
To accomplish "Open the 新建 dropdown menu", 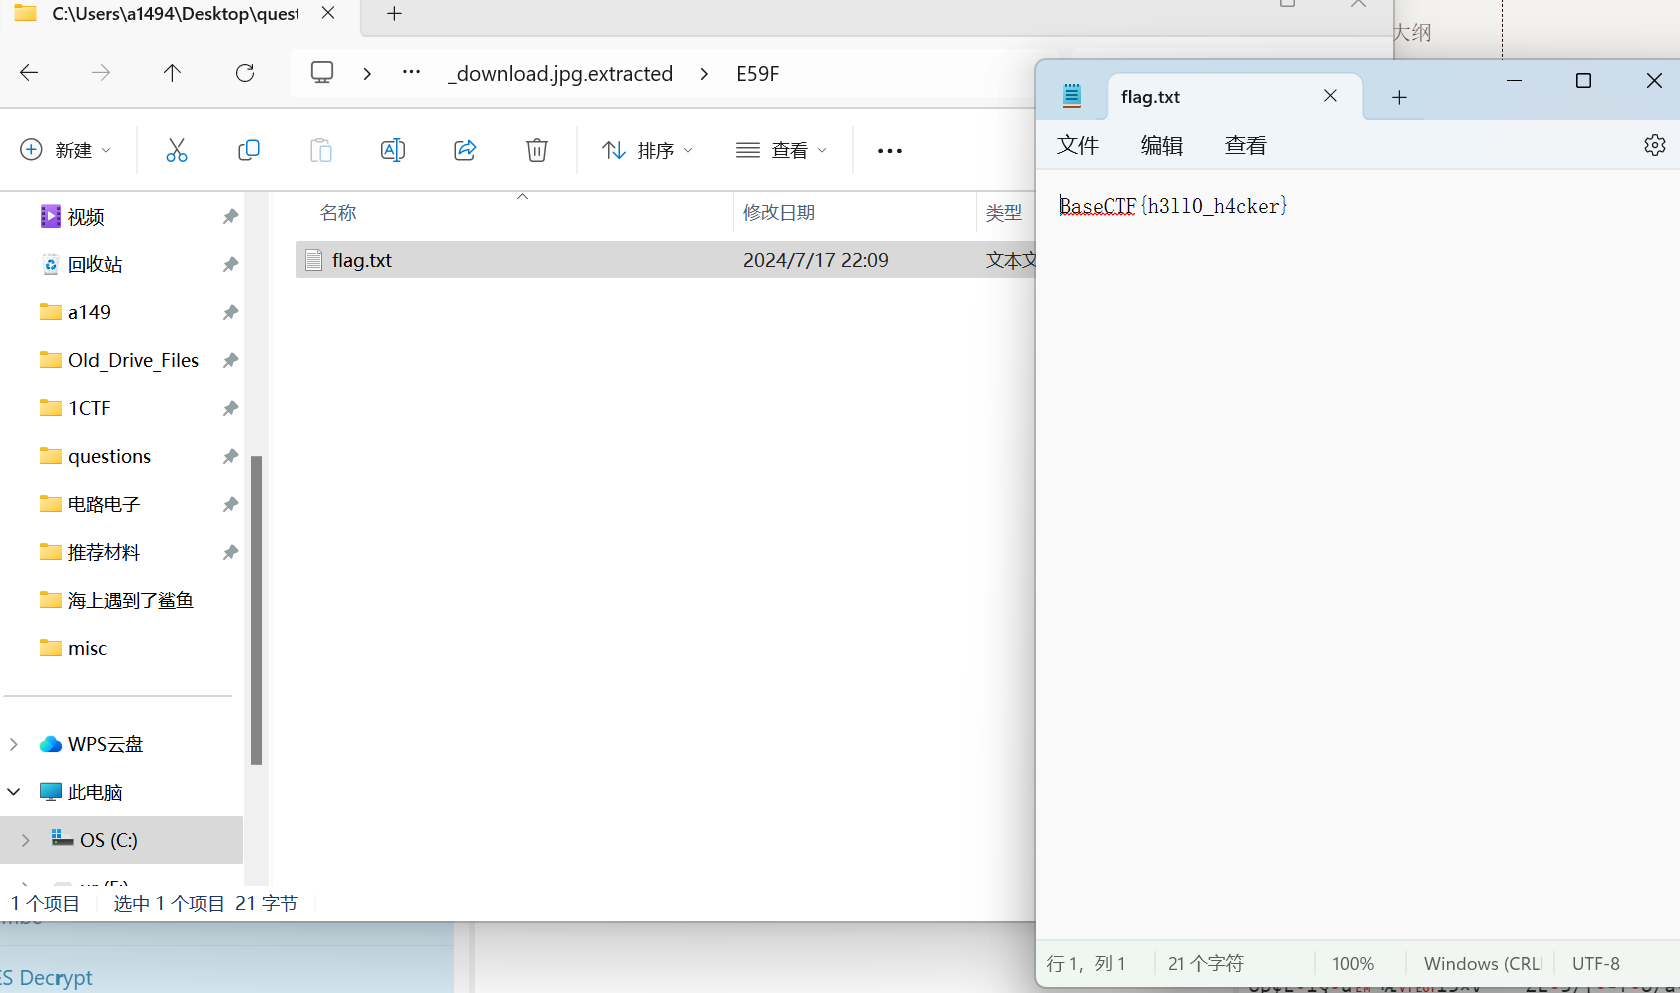I will (66, 150).
